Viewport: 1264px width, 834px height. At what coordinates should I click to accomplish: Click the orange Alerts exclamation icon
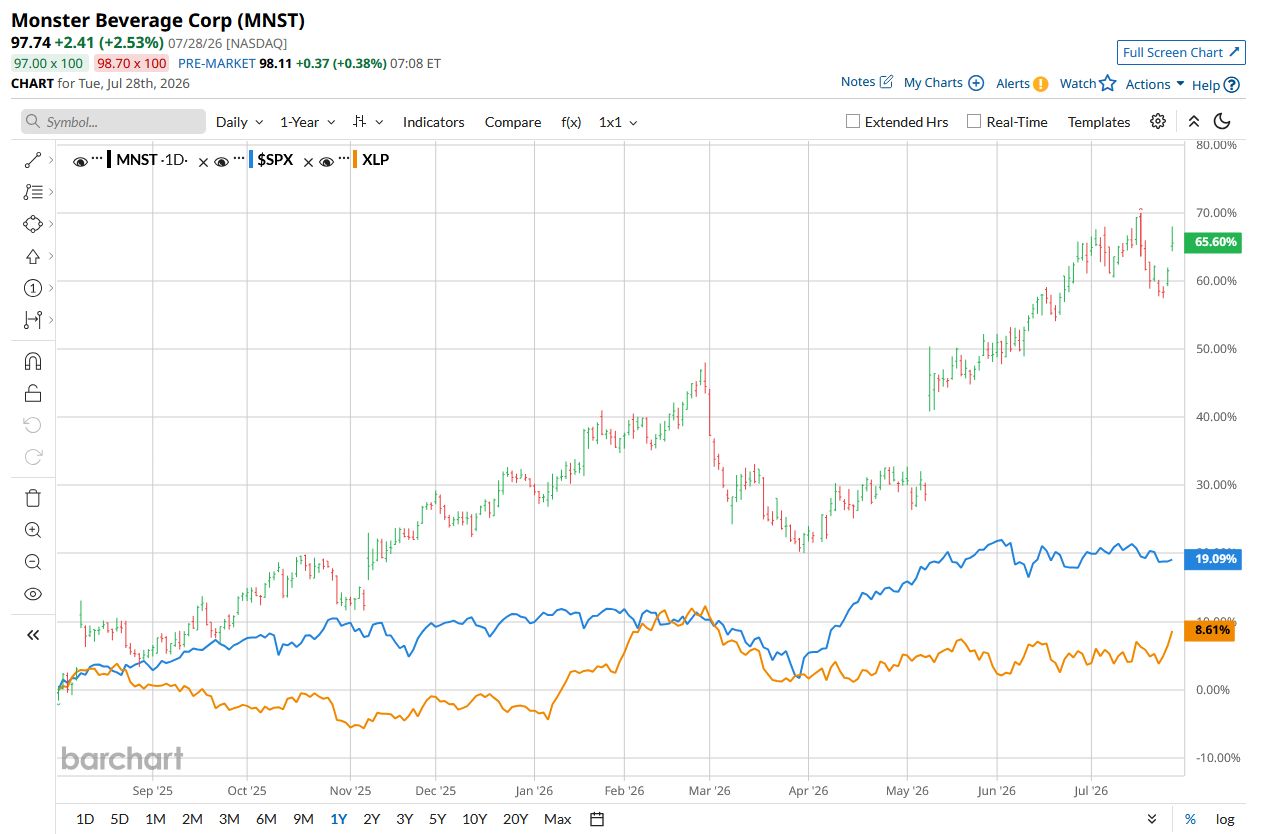point(1040,84)
